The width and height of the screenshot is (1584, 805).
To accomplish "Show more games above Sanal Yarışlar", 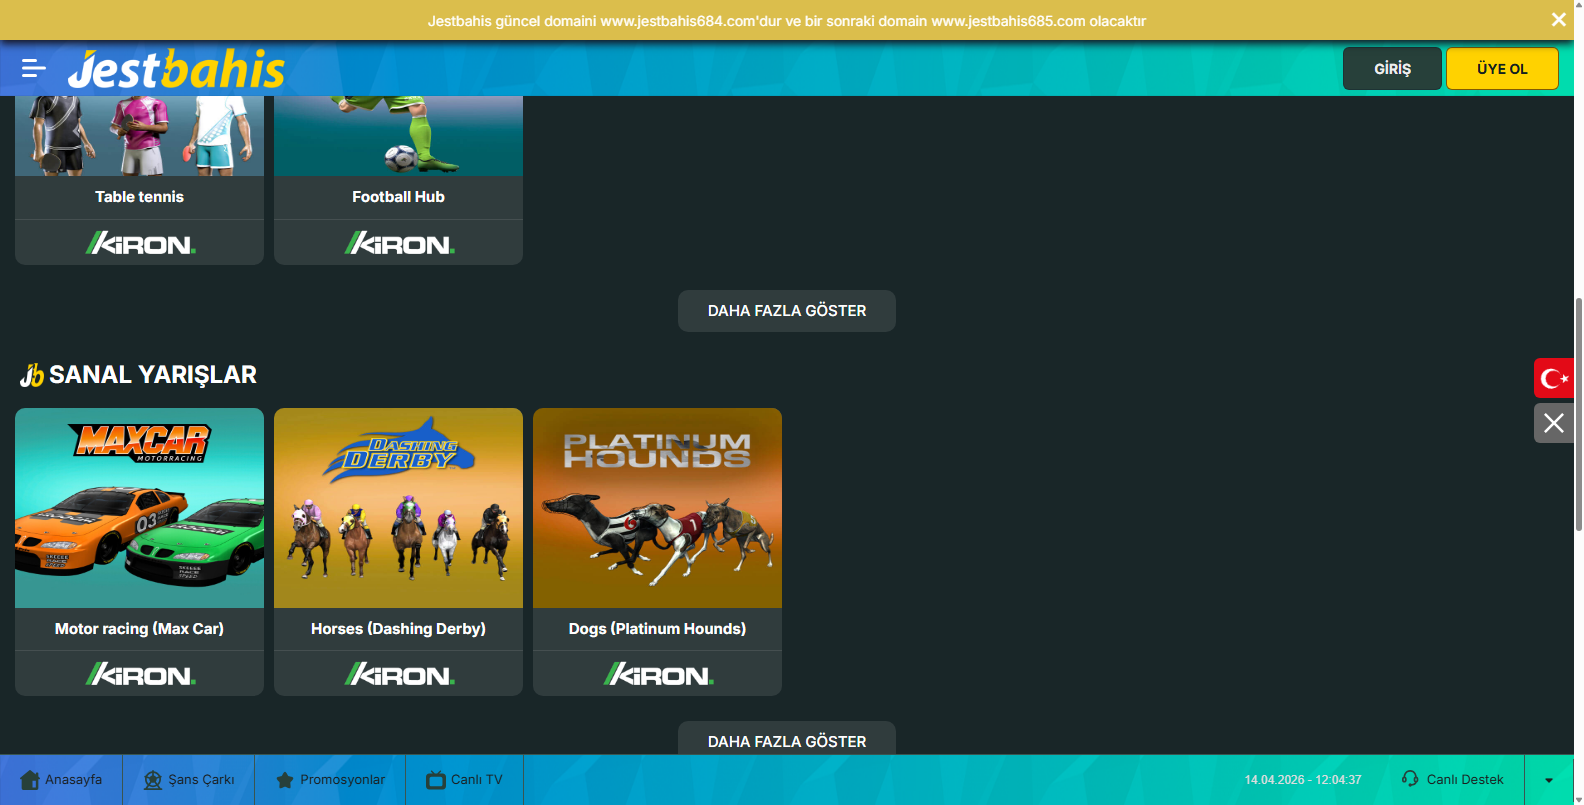I will 787,311.
